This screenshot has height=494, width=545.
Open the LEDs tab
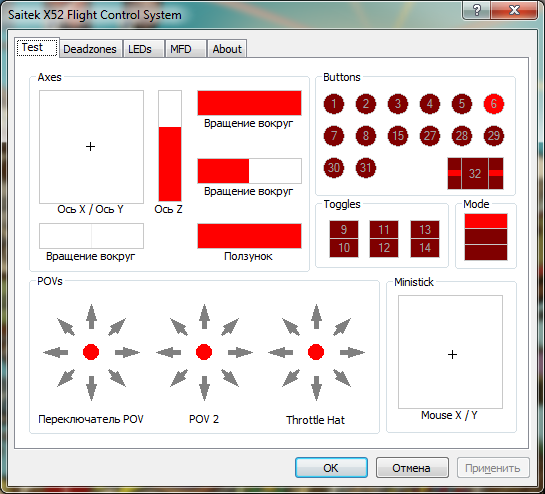[x=144, y=49]
